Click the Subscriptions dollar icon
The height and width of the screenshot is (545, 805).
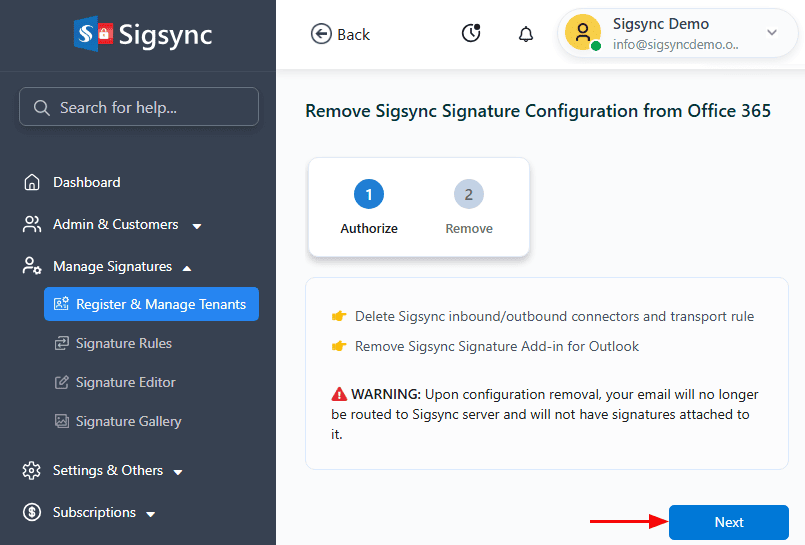tap(33, 512)
